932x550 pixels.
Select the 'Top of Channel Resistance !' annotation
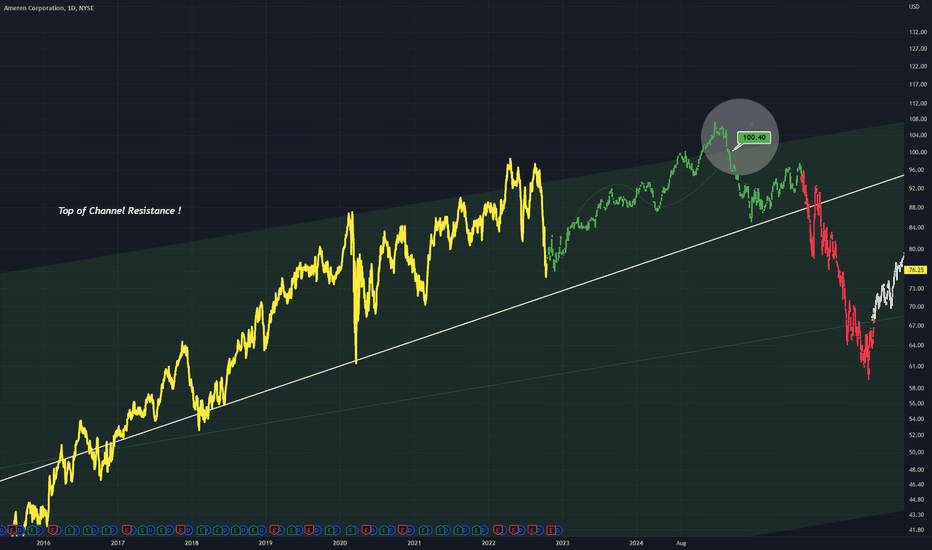(x=119, y=210)
